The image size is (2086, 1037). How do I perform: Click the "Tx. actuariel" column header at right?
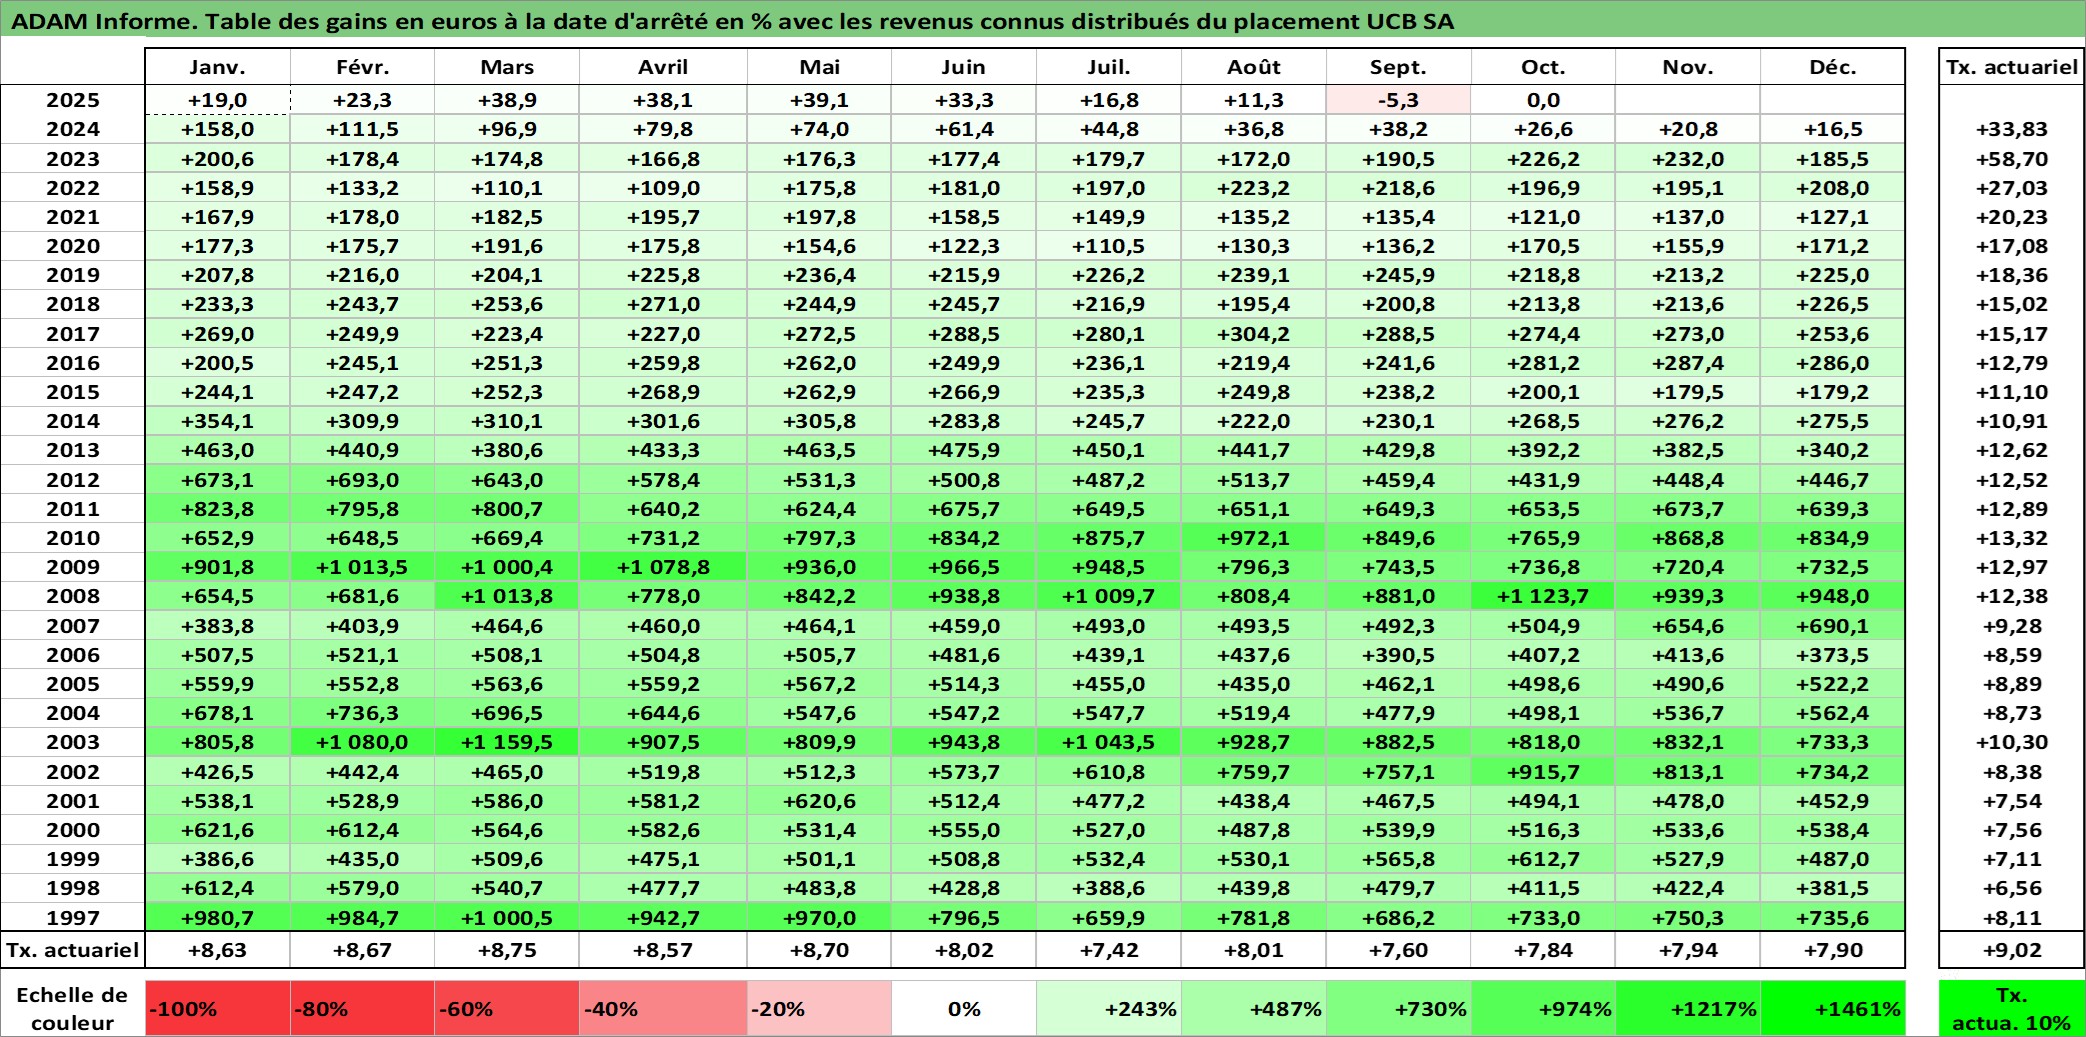pos(2012,67)
